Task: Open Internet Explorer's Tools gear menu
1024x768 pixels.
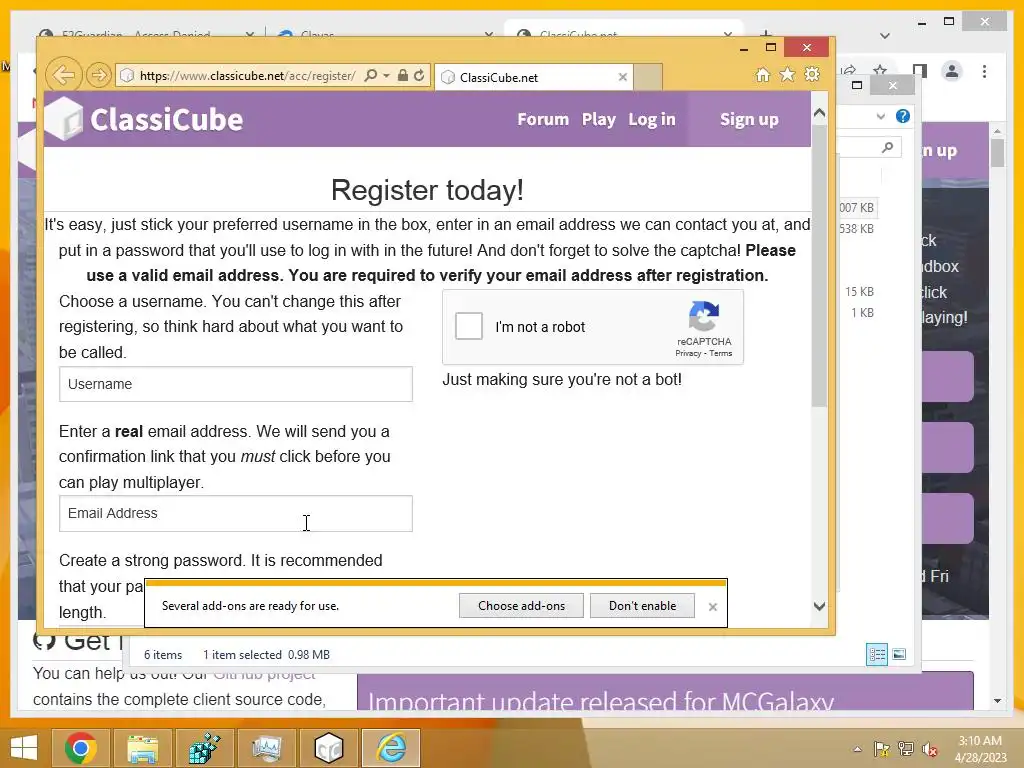Action: [x=812, y=74]
